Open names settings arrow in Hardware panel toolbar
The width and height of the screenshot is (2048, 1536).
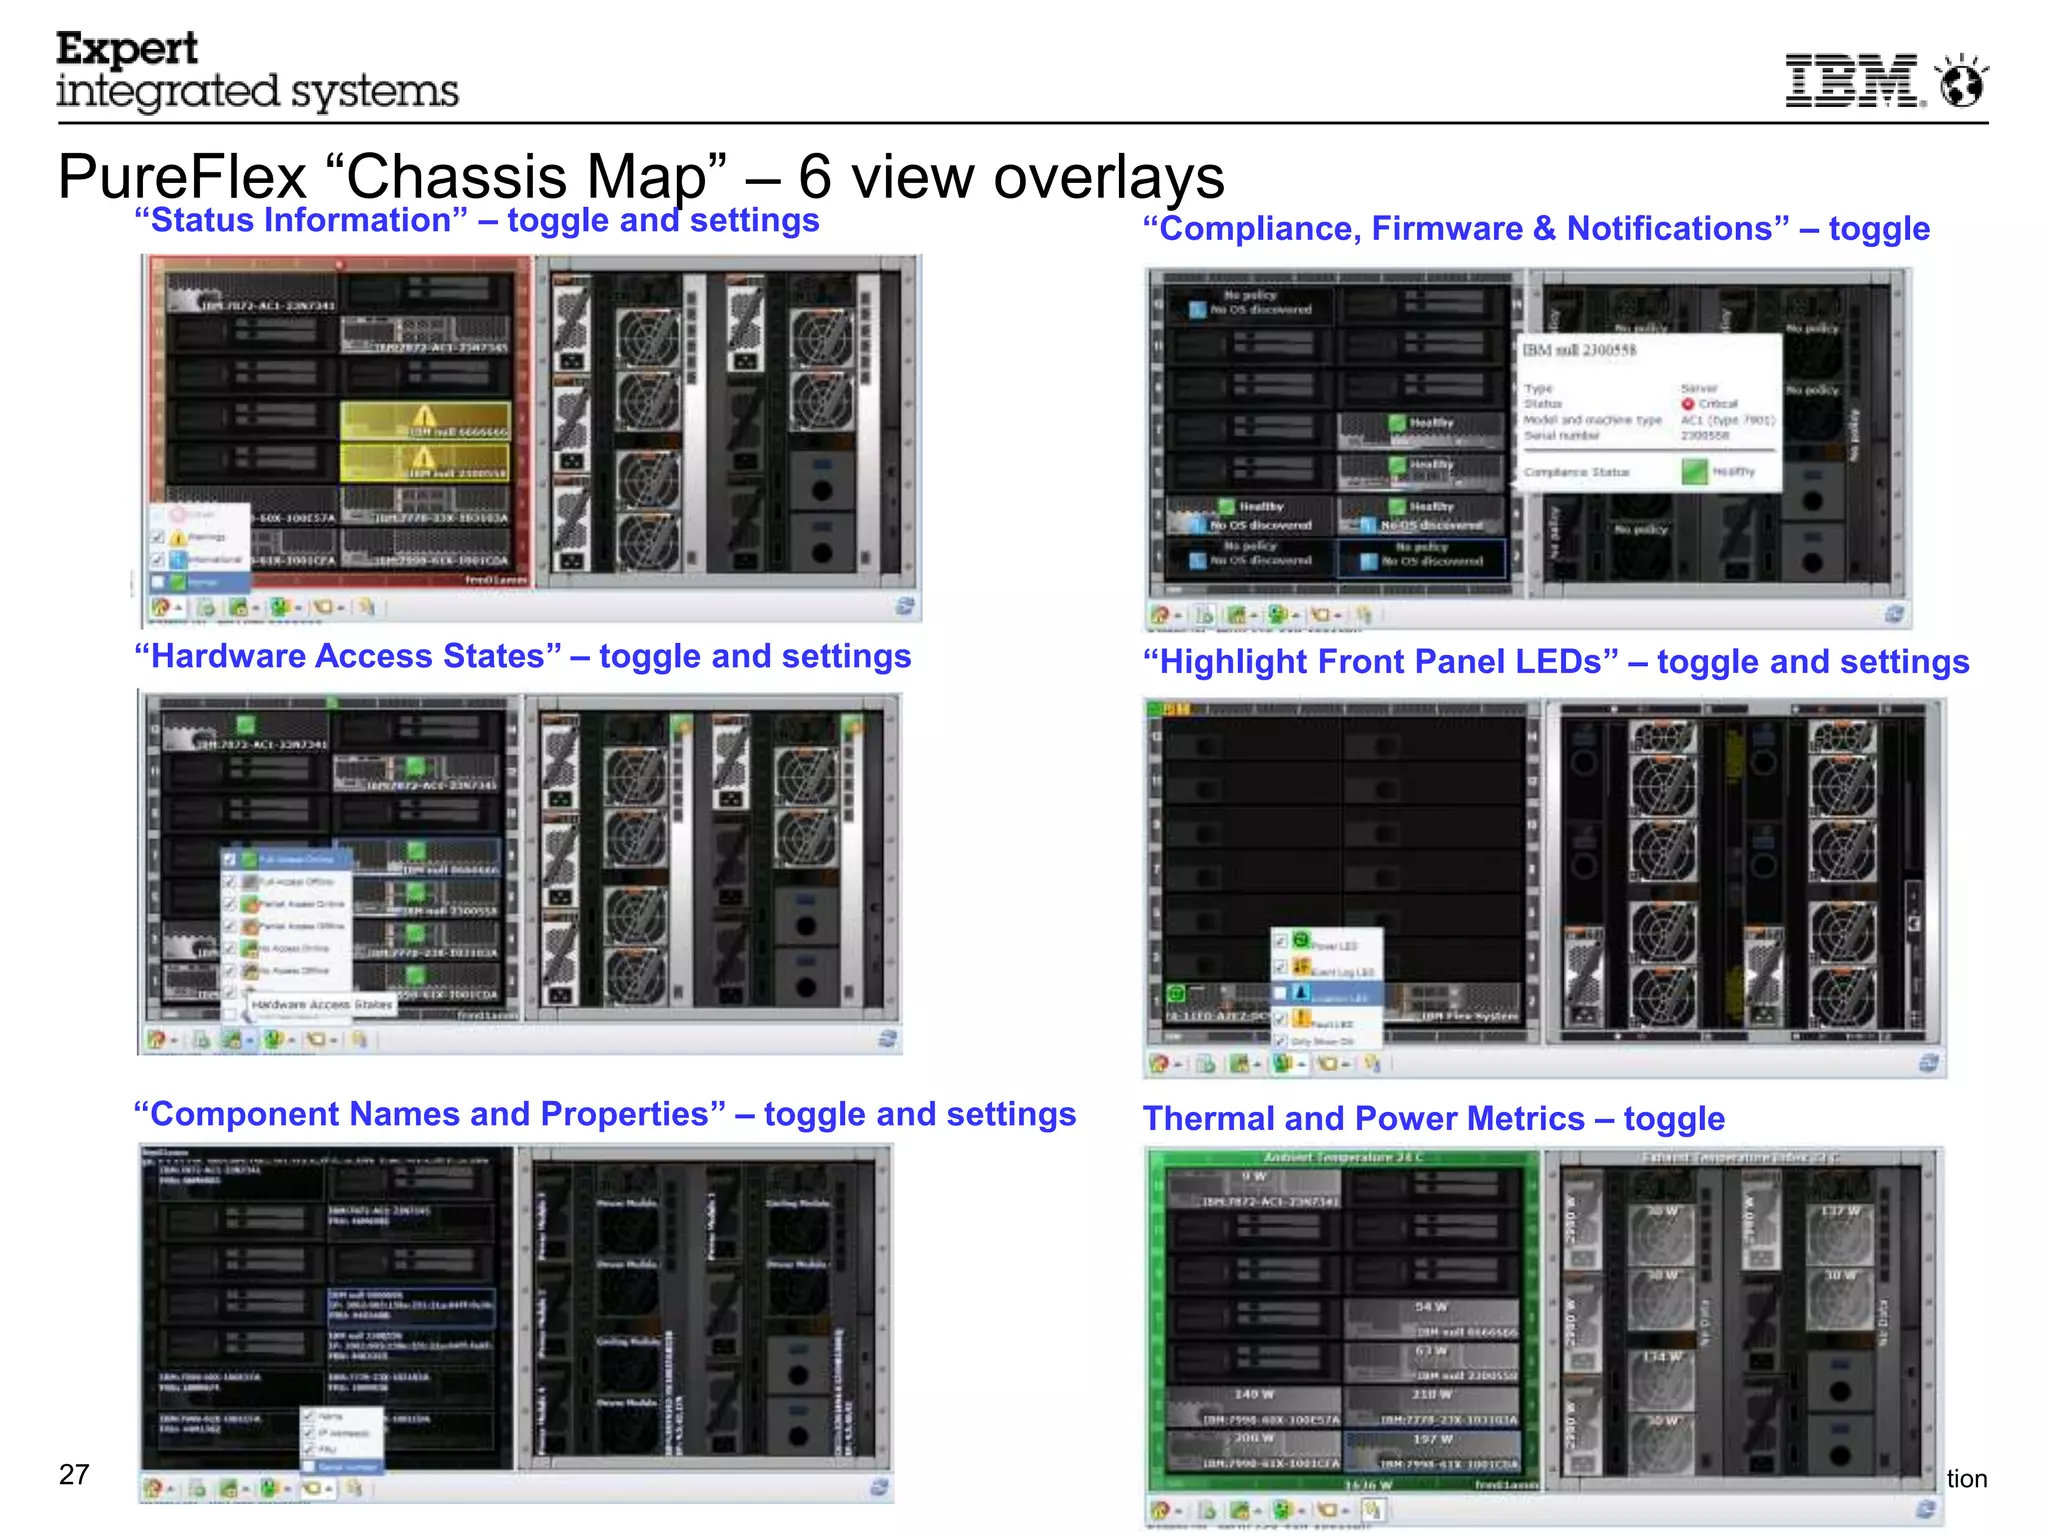point(332,1041)
